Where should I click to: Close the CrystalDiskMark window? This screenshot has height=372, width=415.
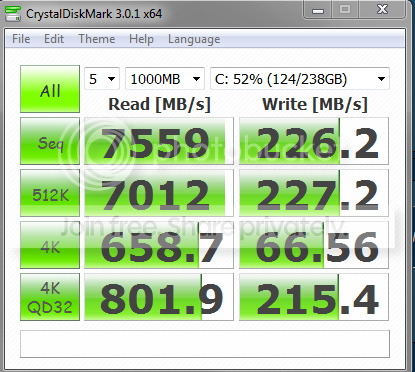click(x=383, y=9)
